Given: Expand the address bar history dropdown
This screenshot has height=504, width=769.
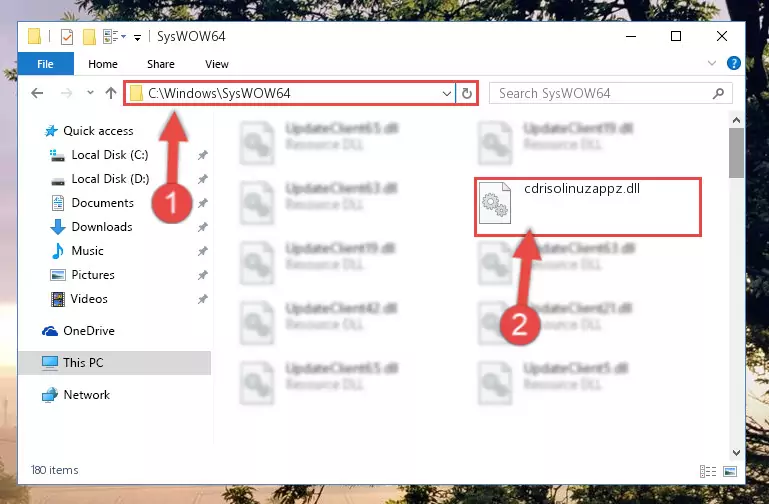Looking at the screenshot, I should point(446,93).
